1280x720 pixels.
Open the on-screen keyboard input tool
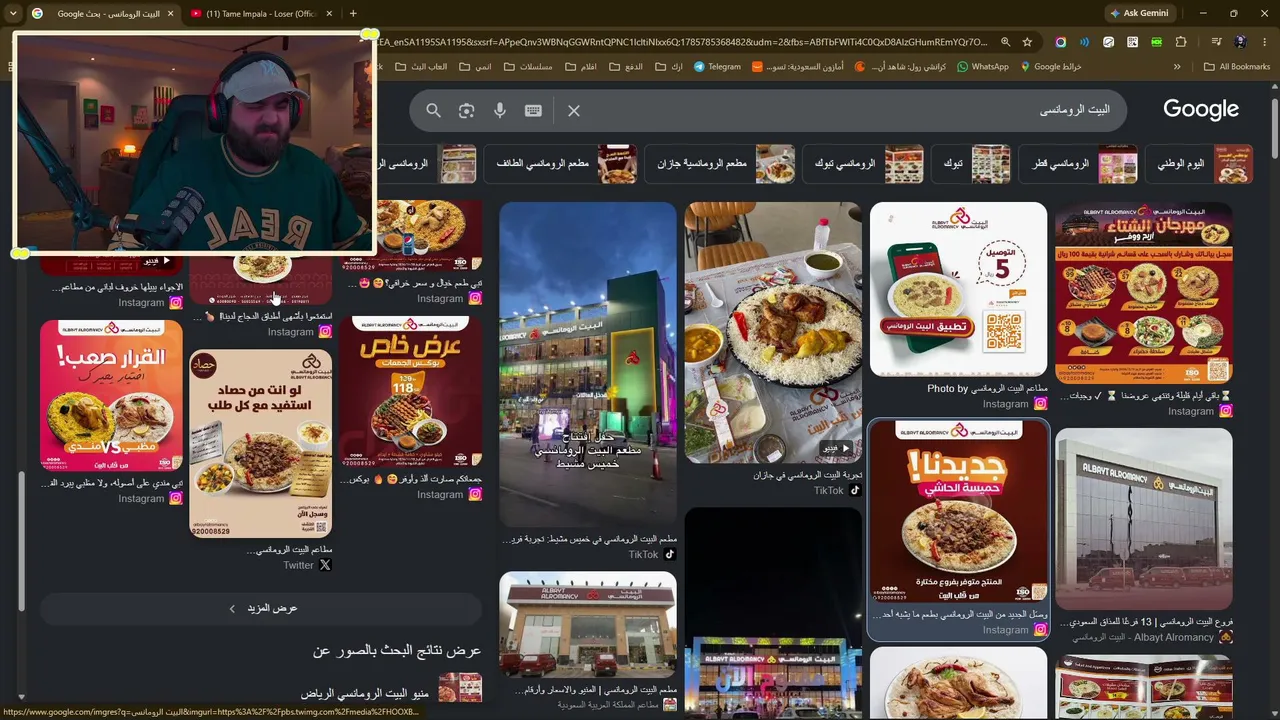[533, 110]
